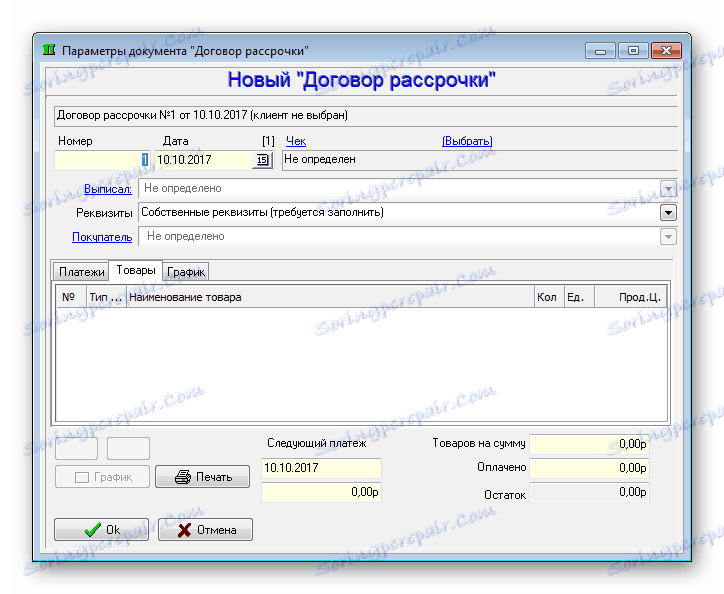The height and width of the screenshot is (594, 724).
Task: Switch to the График tab
Action: point(186,272)
